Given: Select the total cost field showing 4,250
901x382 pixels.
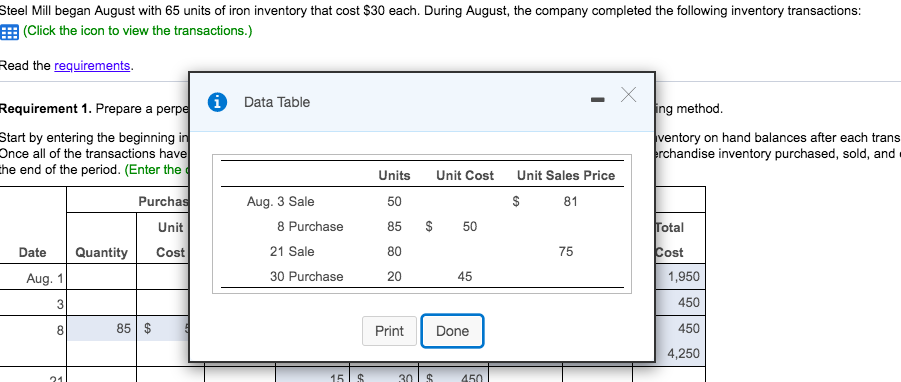Looking at the screenshot, I should (x=679, y=354).
